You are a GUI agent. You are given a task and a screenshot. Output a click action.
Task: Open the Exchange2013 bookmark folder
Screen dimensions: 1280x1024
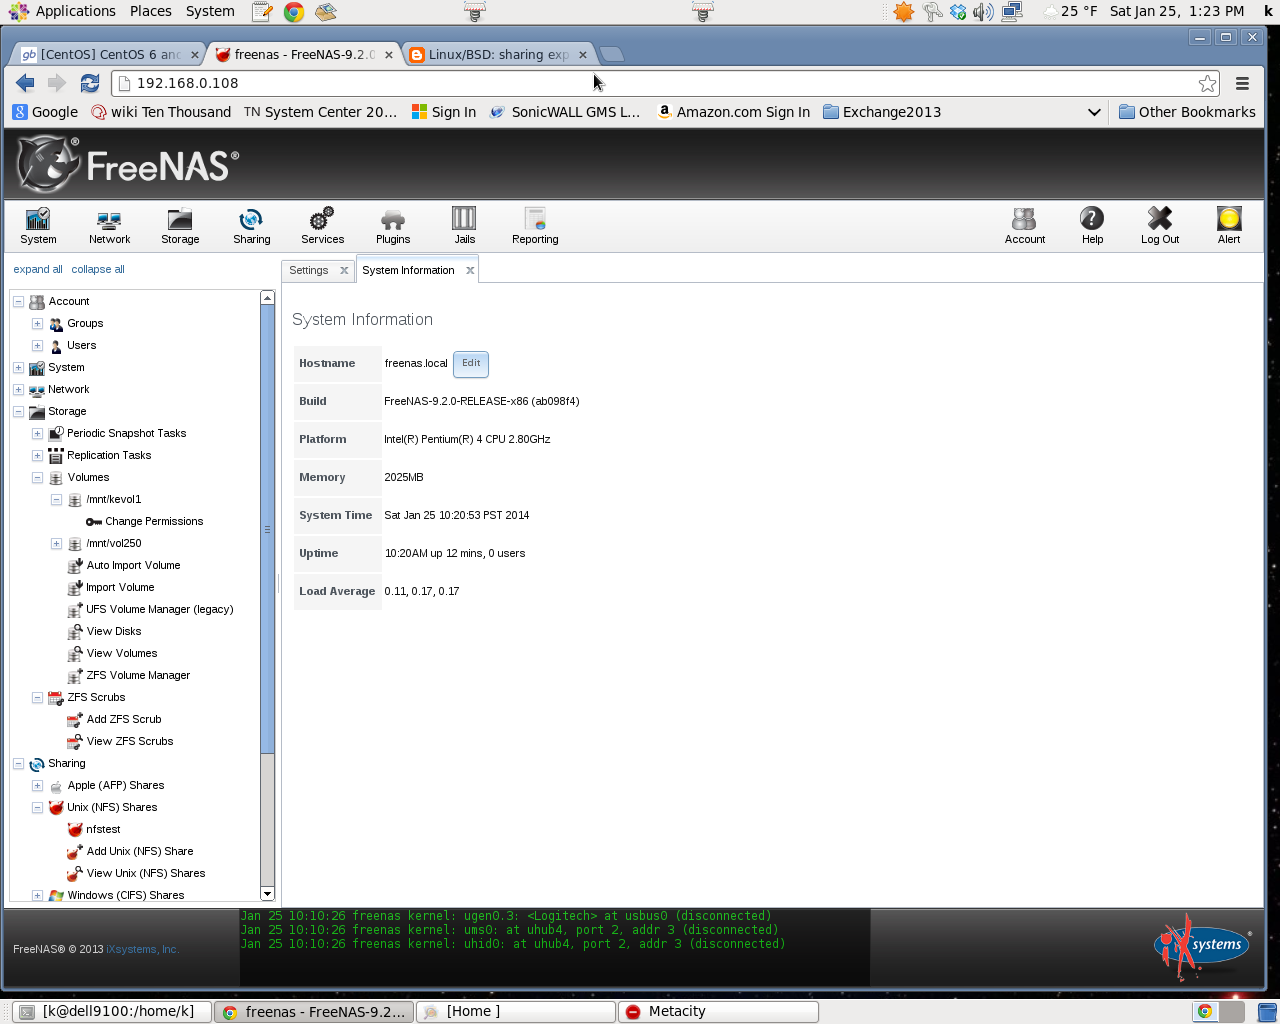882,112
